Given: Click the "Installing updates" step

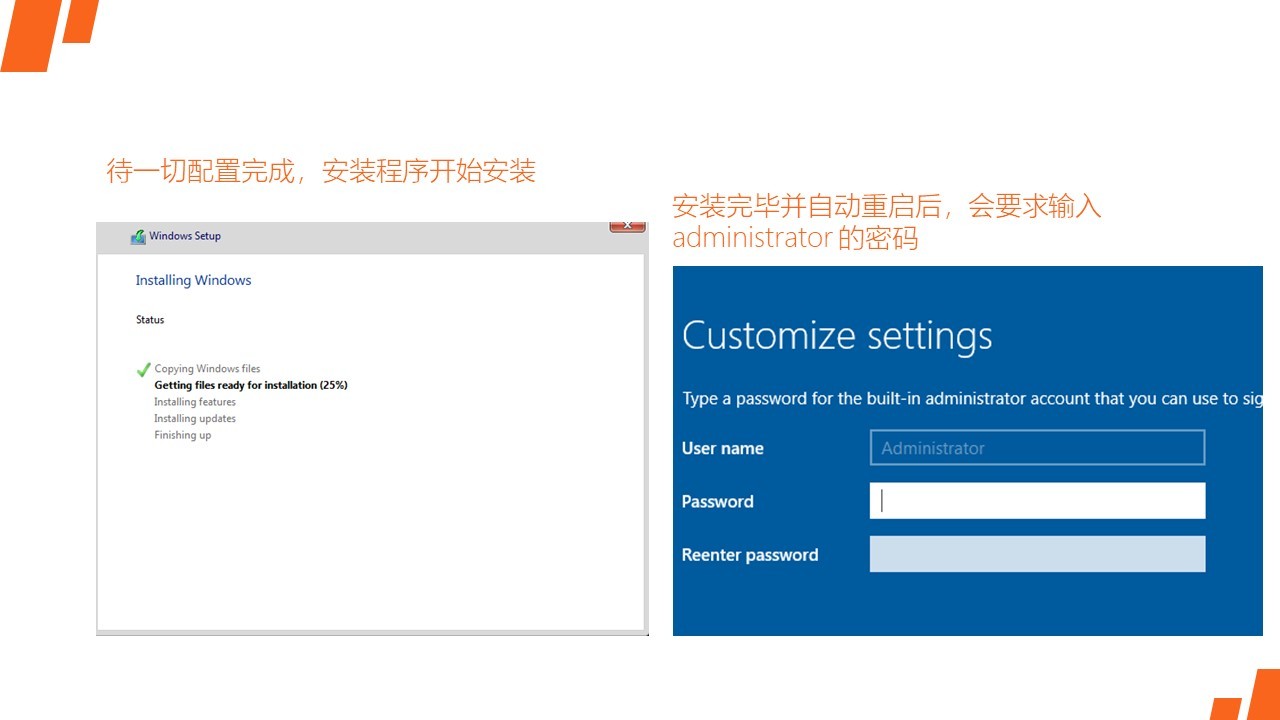Looking at the screenshot, I should 195,419.
